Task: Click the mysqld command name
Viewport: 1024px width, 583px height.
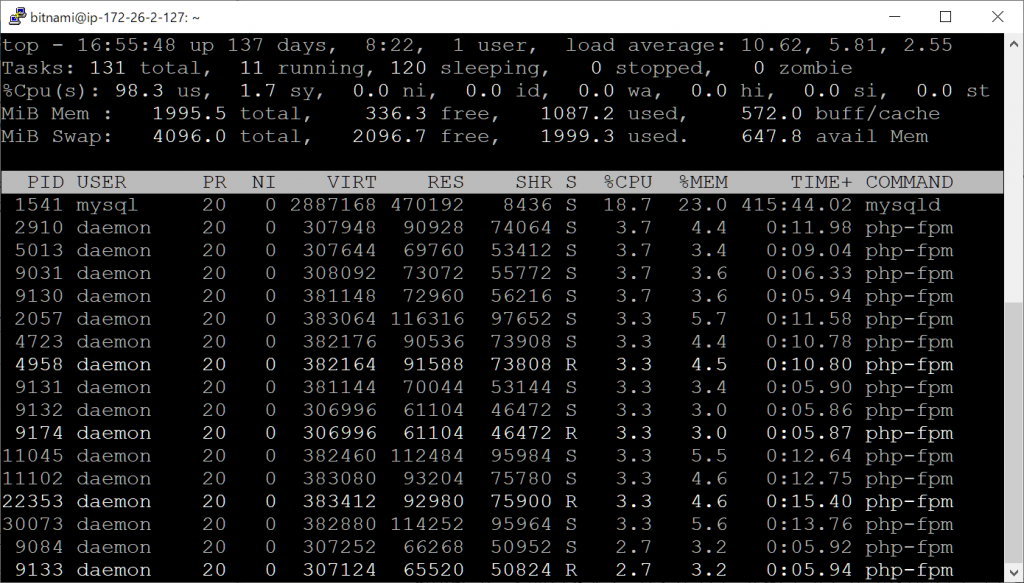Action: (x=903, y=205)
